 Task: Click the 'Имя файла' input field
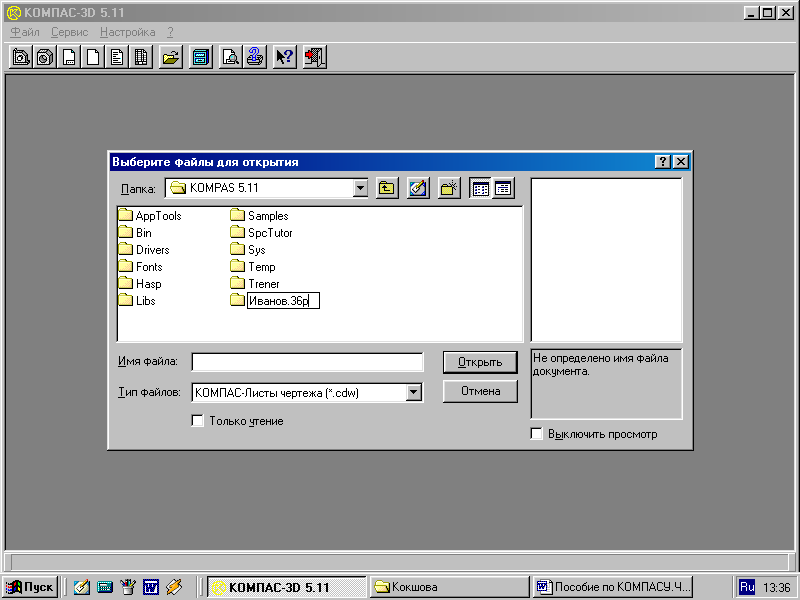[307, 362]
